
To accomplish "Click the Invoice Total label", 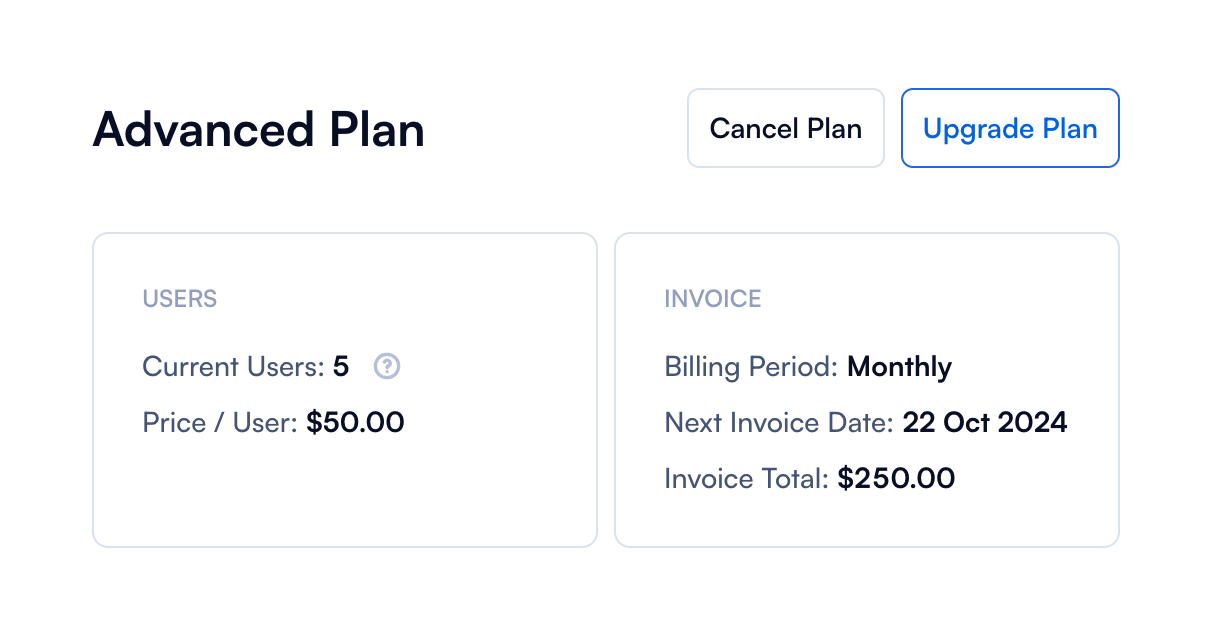I will (746, 479).
